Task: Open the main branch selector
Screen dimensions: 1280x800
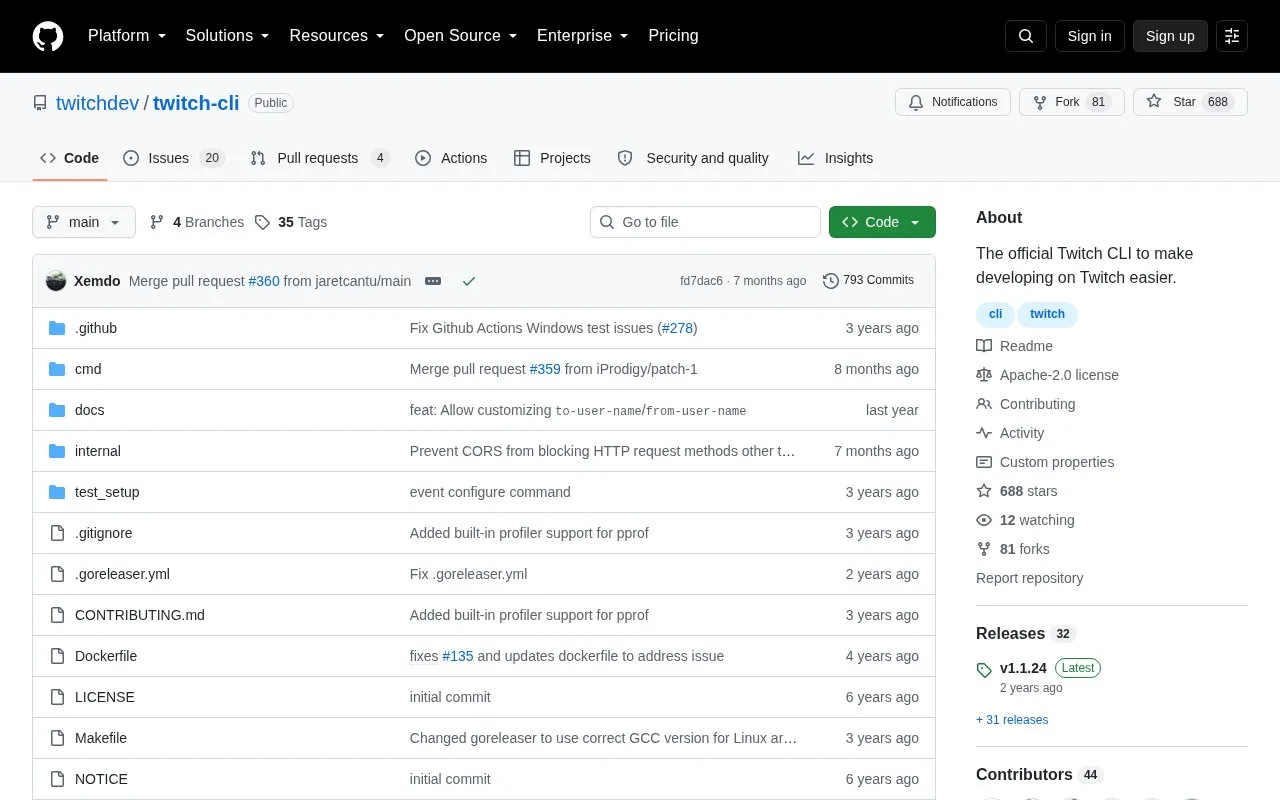Action: [84, 222]
